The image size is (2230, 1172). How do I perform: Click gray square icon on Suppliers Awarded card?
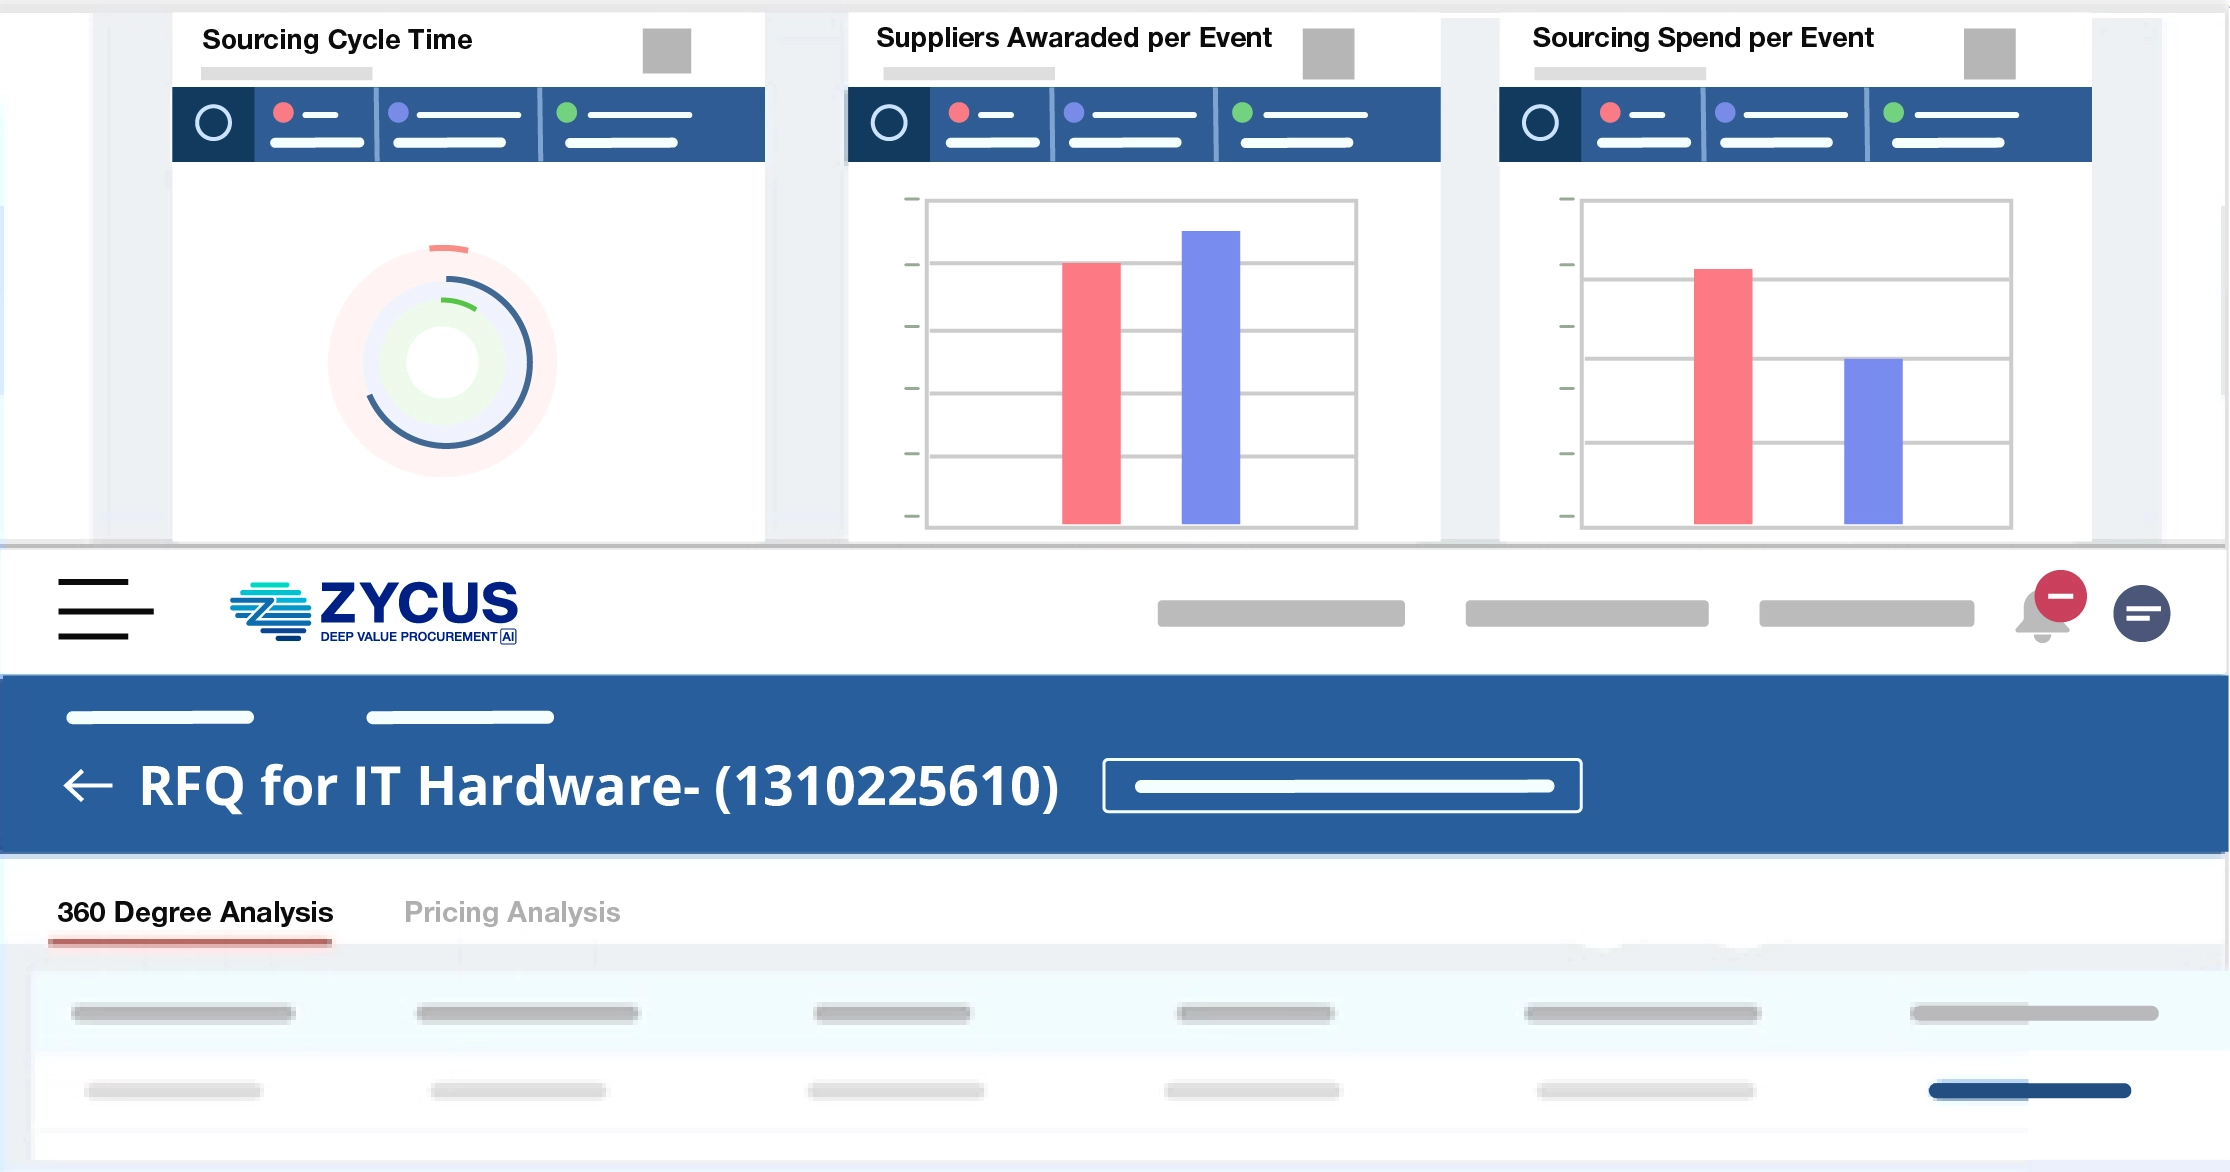point(1328,53)
